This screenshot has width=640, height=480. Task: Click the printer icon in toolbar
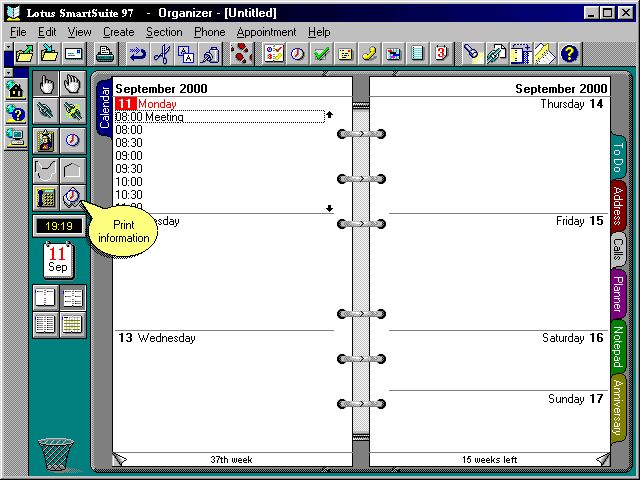coord(105,54)
